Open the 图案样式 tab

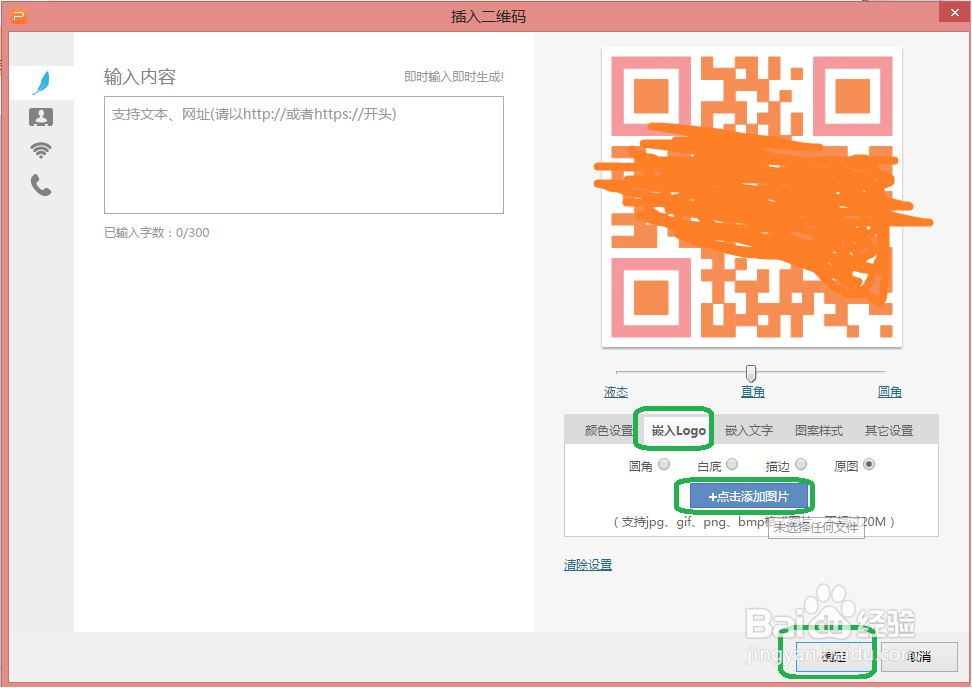(x=819, y=430)
